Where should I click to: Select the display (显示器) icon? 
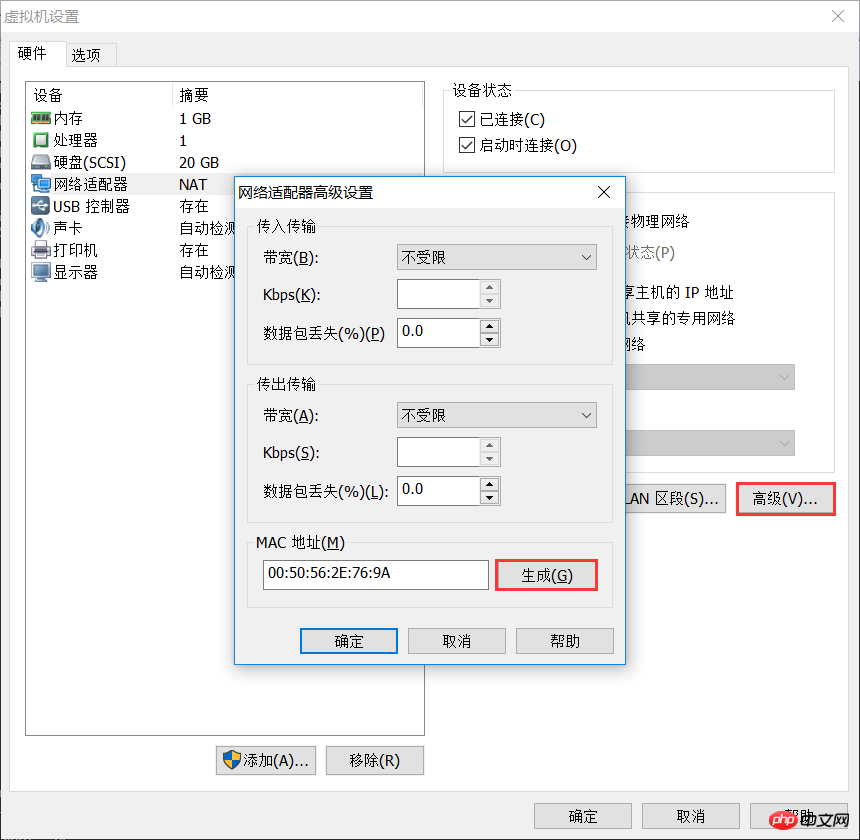coord(41,272)
